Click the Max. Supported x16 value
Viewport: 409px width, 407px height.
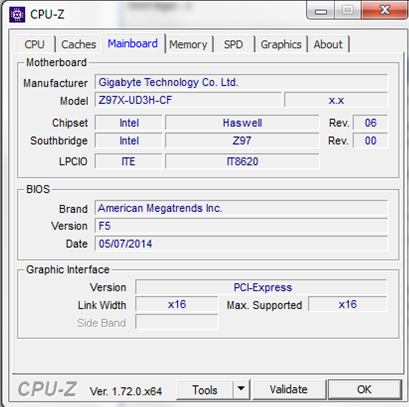click(348, 304)
